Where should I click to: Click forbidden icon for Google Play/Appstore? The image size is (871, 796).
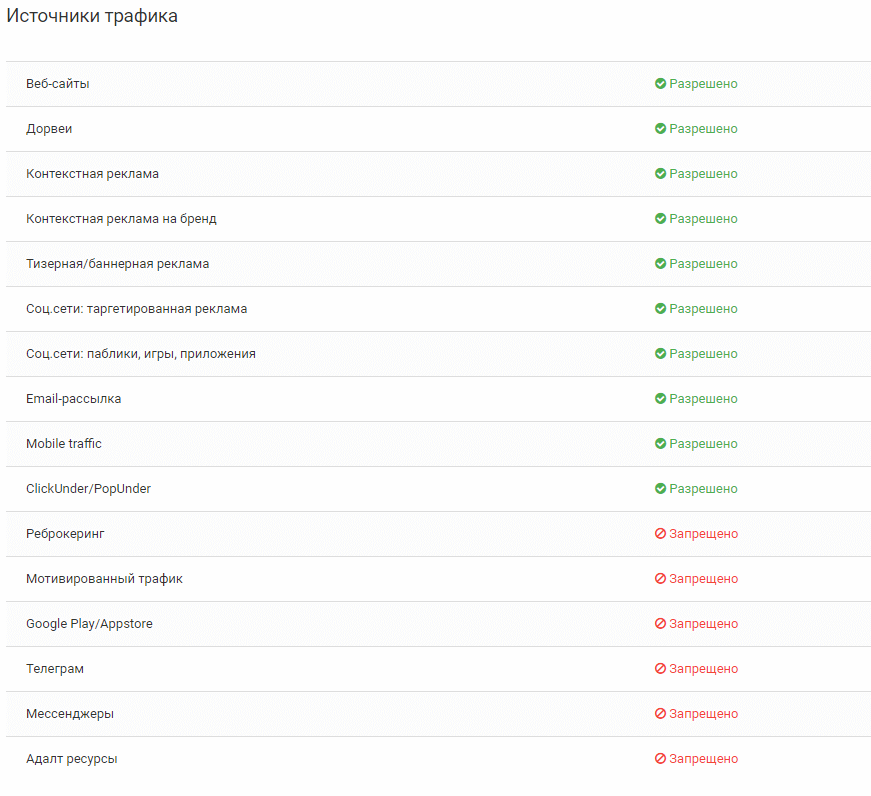(x=660, y=624)
